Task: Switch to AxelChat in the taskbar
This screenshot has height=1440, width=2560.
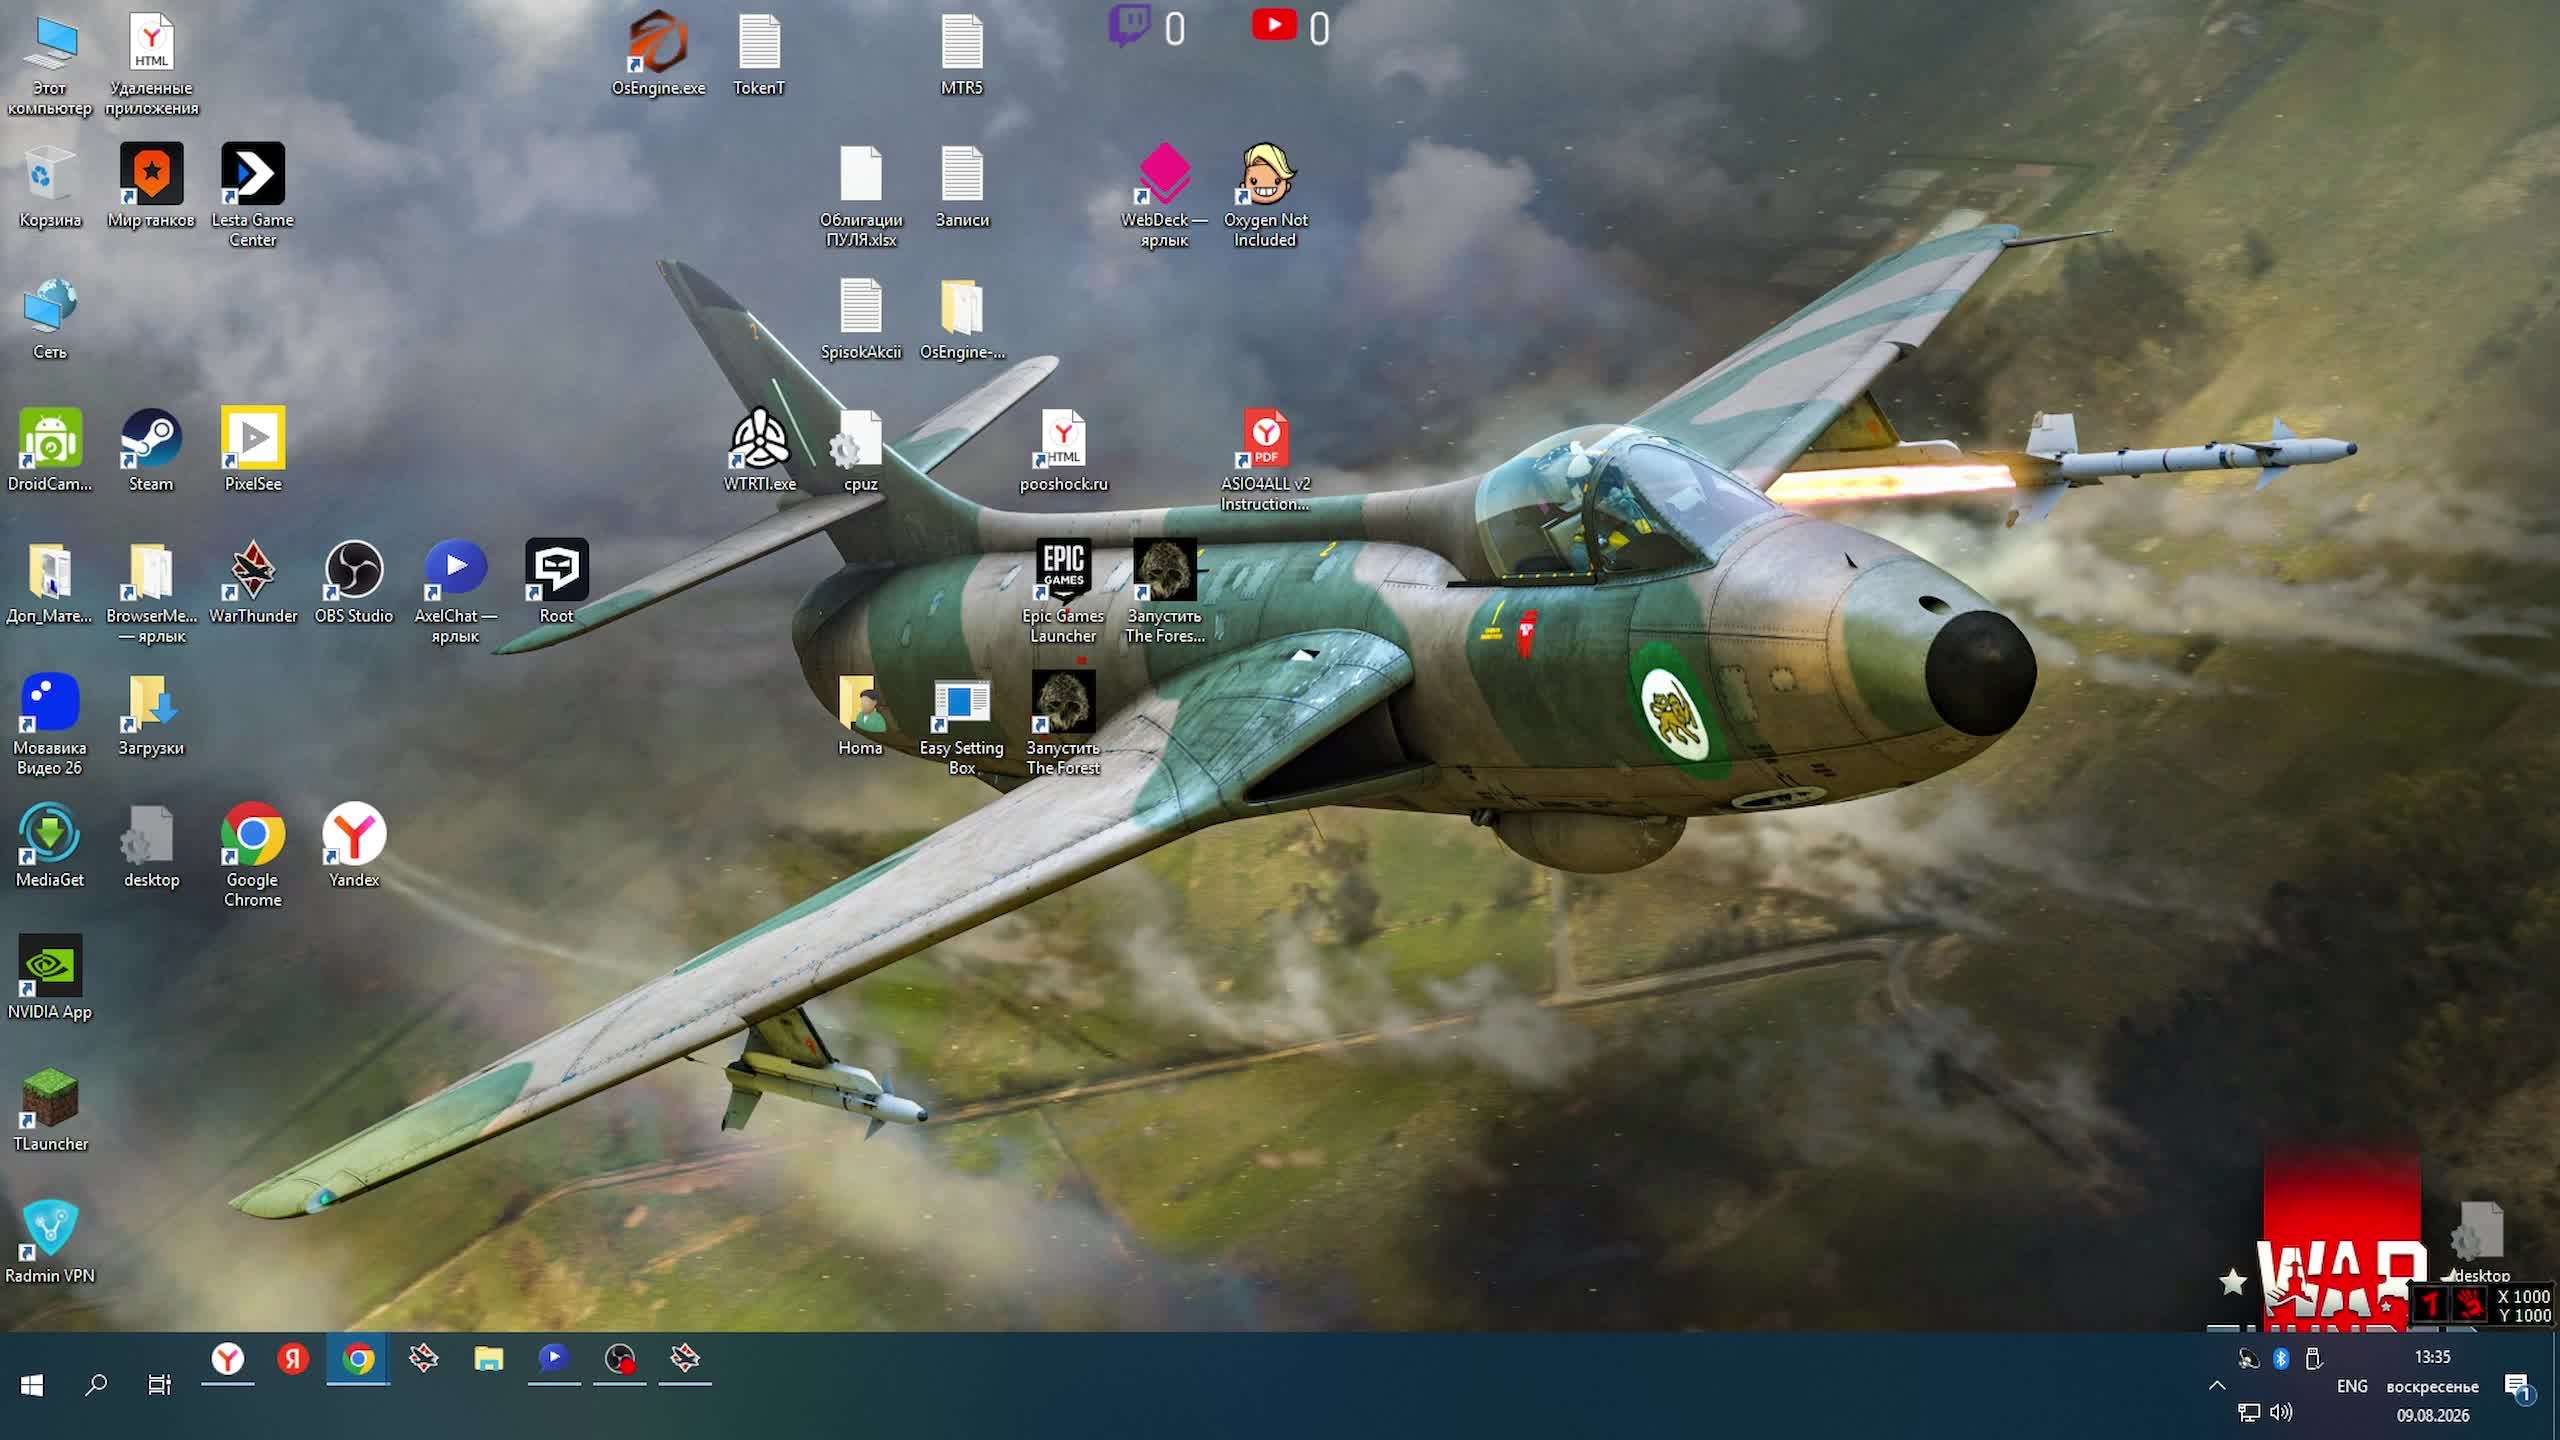Action: (554, 1359)
